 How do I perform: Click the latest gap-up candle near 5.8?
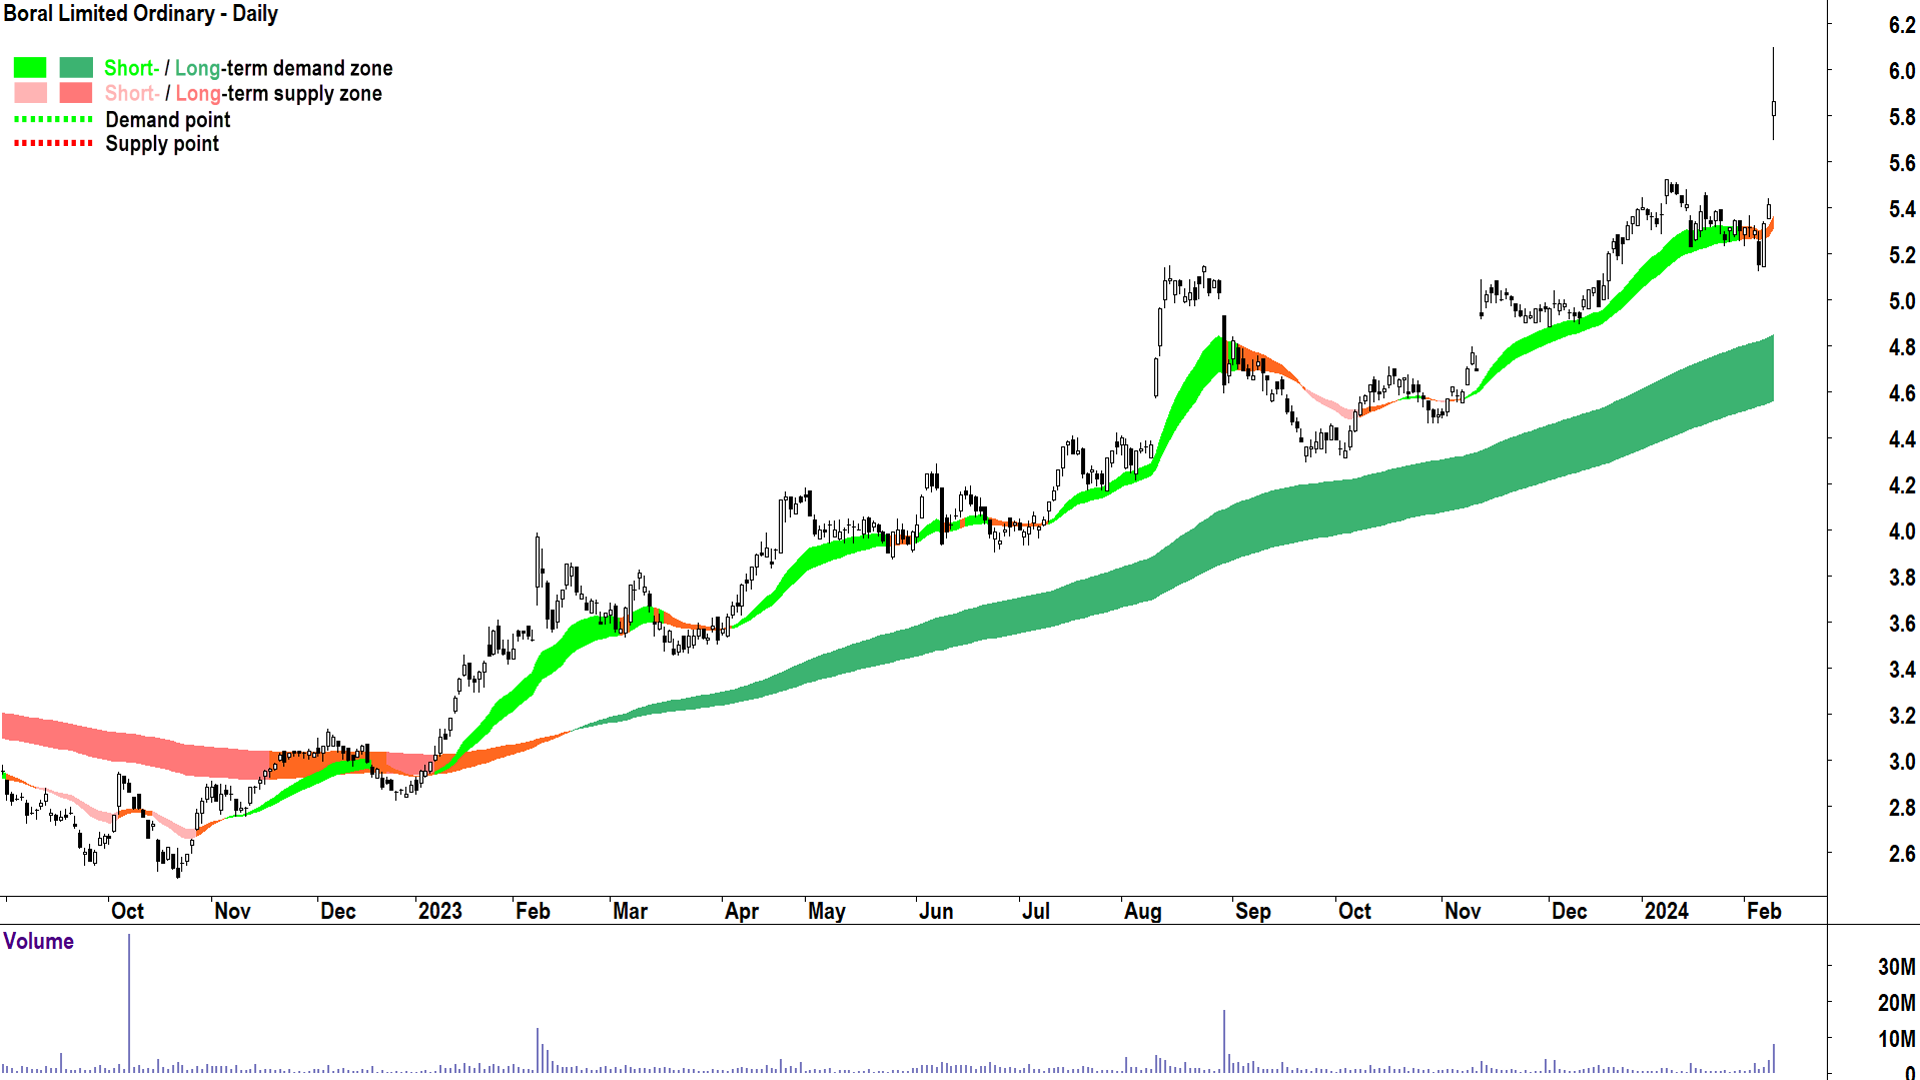click(x=1773, y=108)
